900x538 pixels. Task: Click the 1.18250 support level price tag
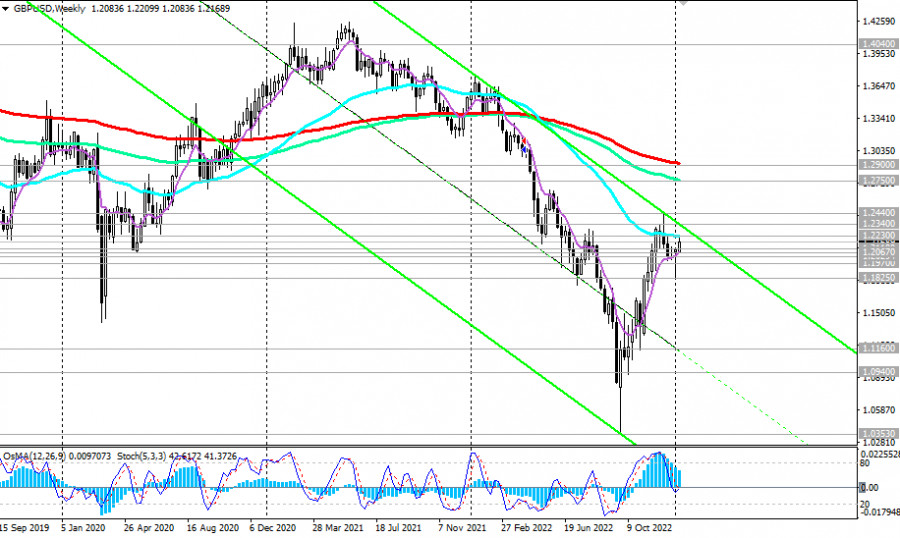point(878,278)
